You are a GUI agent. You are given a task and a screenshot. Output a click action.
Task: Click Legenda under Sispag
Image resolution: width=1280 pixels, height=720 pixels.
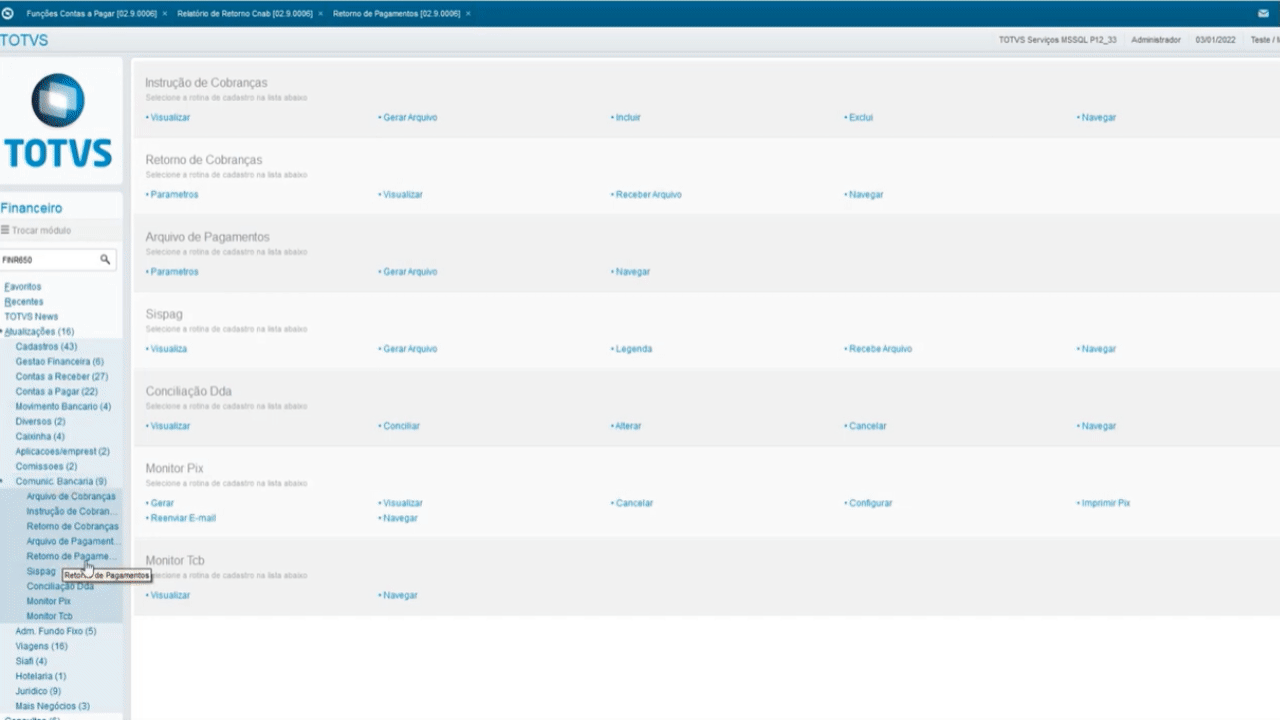point(632,349)
